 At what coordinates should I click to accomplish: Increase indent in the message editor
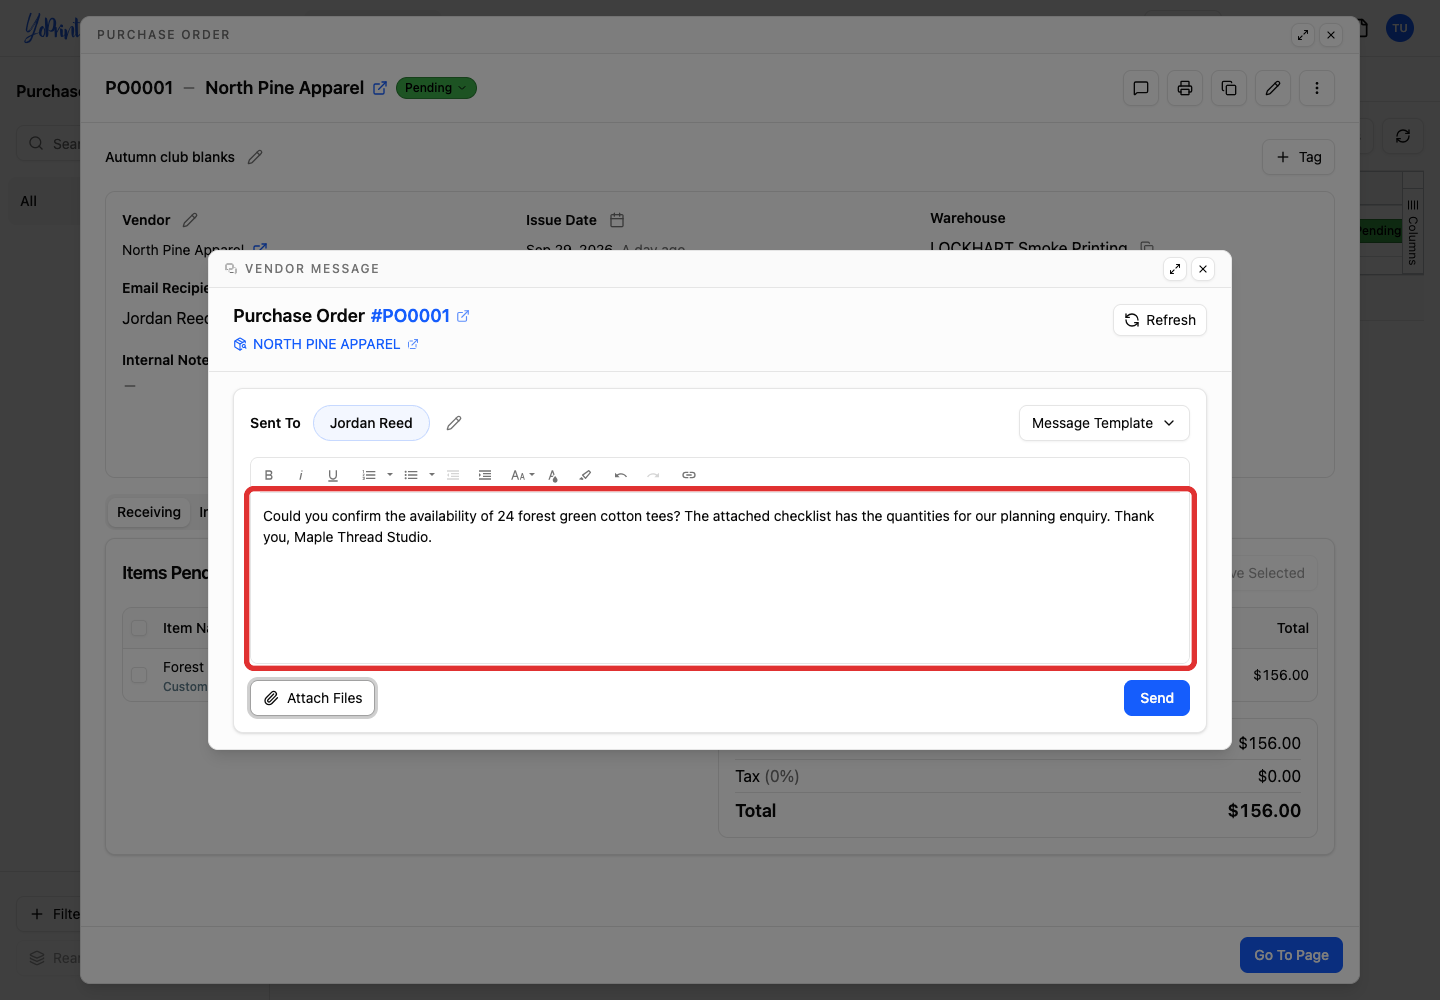tap(485, 475)
